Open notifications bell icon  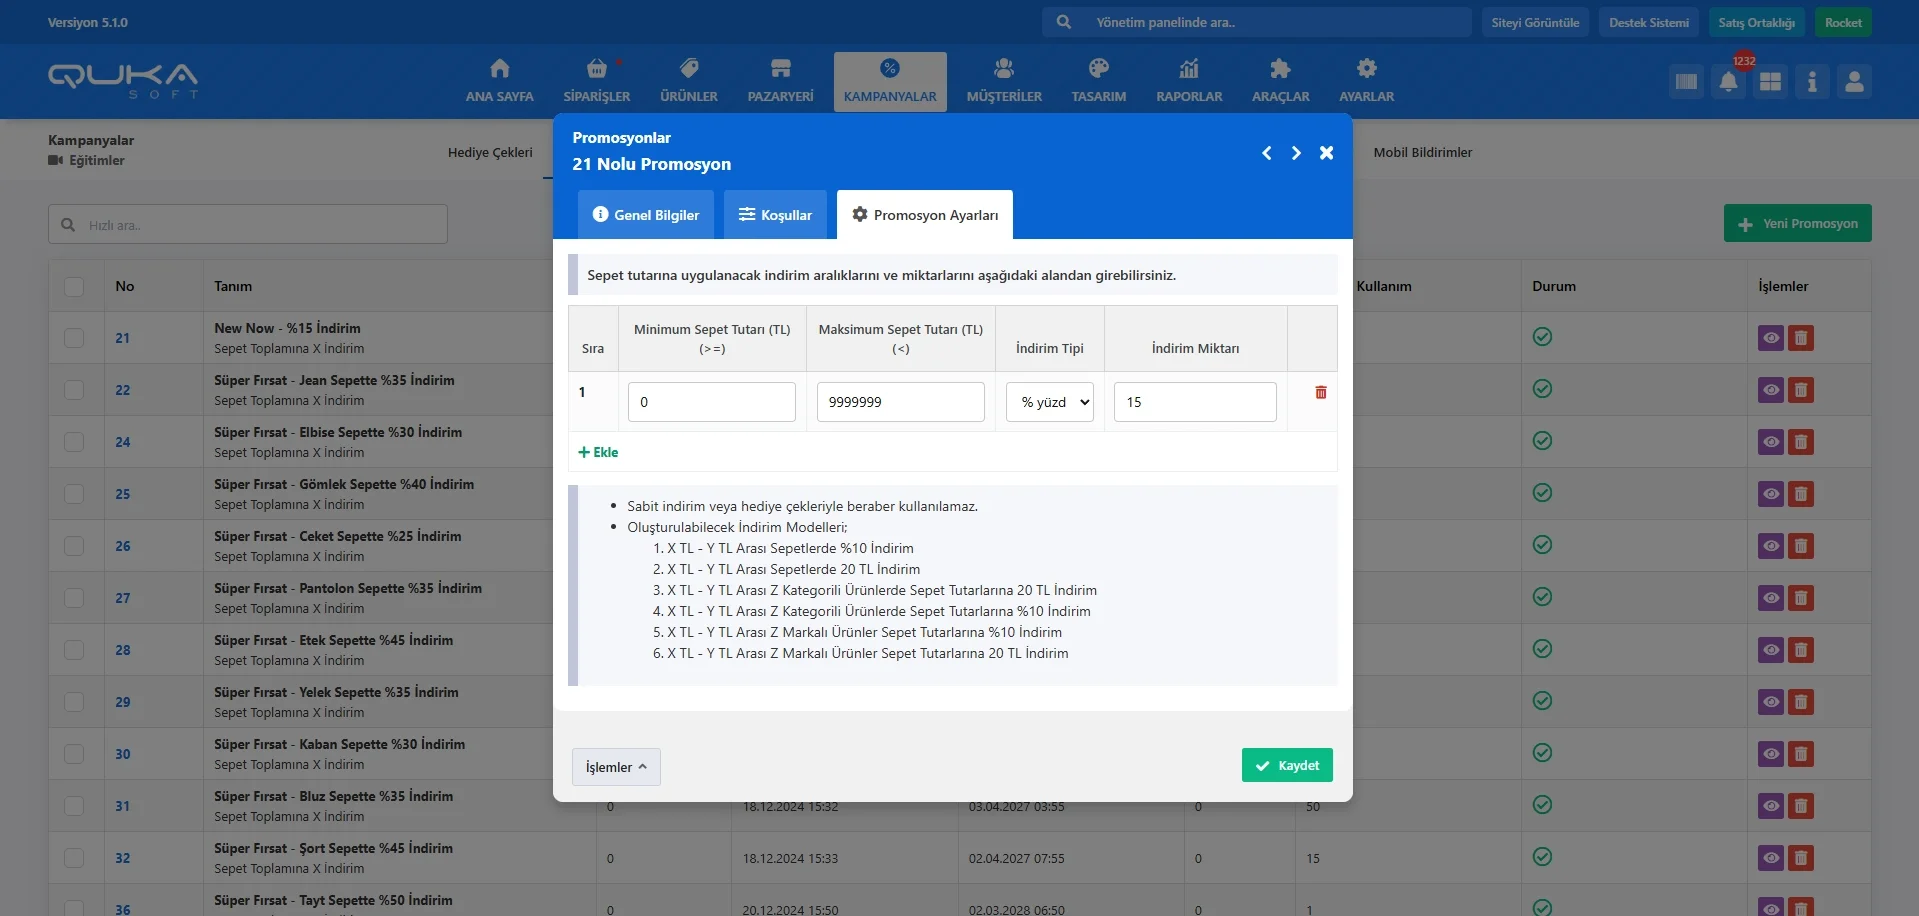[1728, 82]
